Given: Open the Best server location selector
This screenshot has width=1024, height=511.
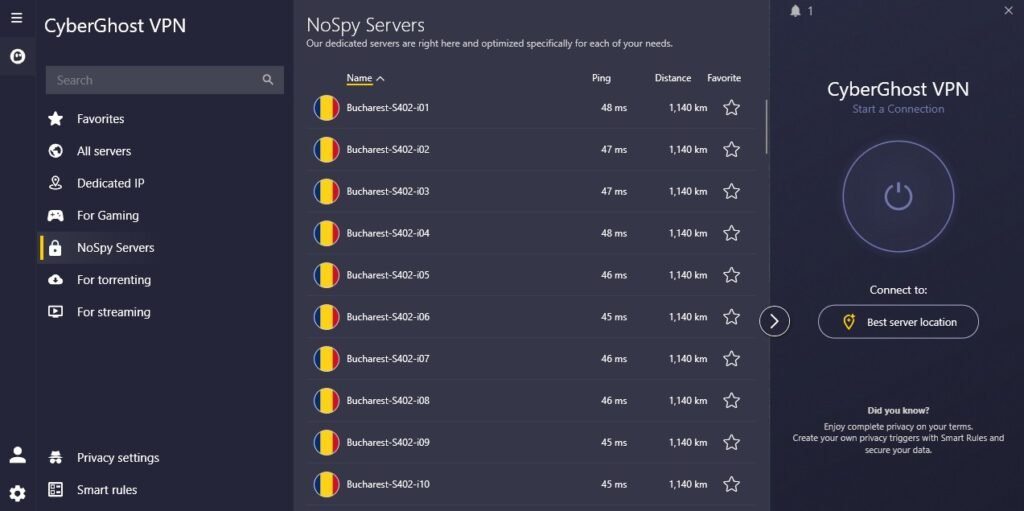Looking at the screenshot, I should [x=898, y=321].
